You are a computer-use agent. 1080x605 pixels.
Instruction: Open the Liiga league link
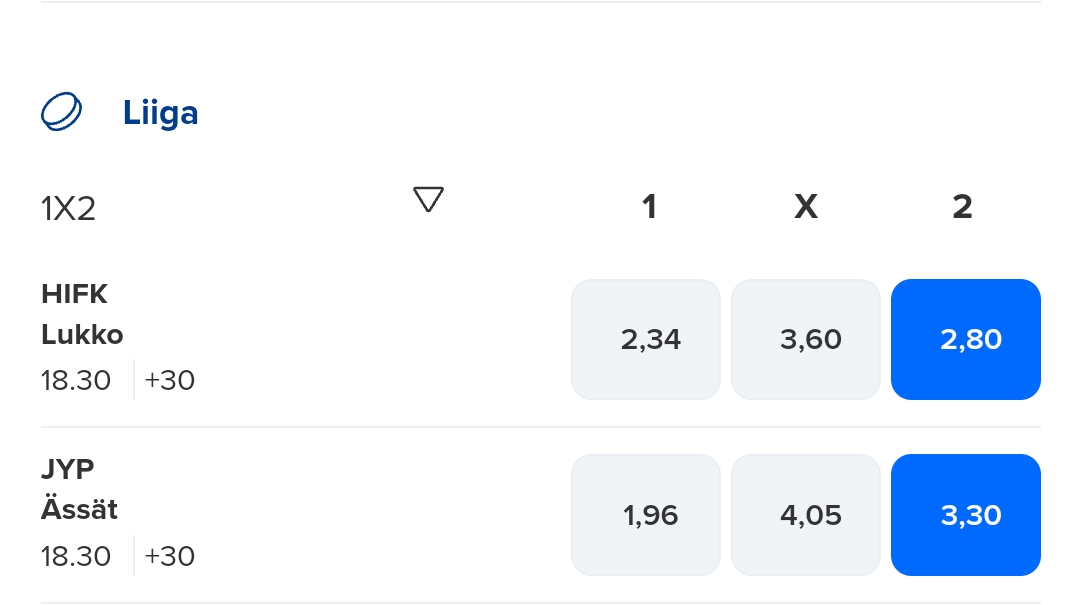tap(160, 113)
